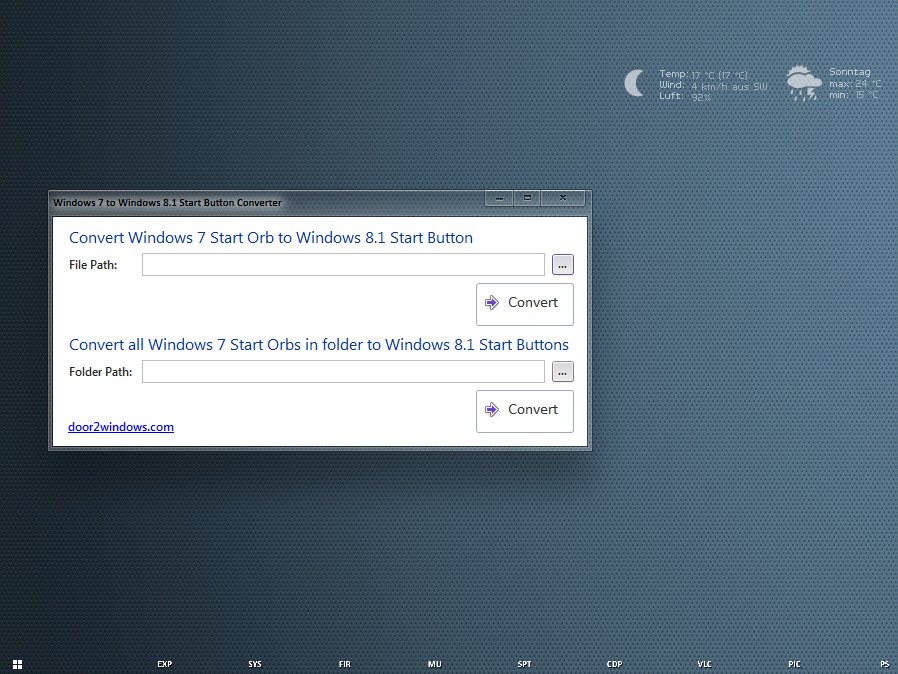Click the File Path text input field

(x=343, y=265)
